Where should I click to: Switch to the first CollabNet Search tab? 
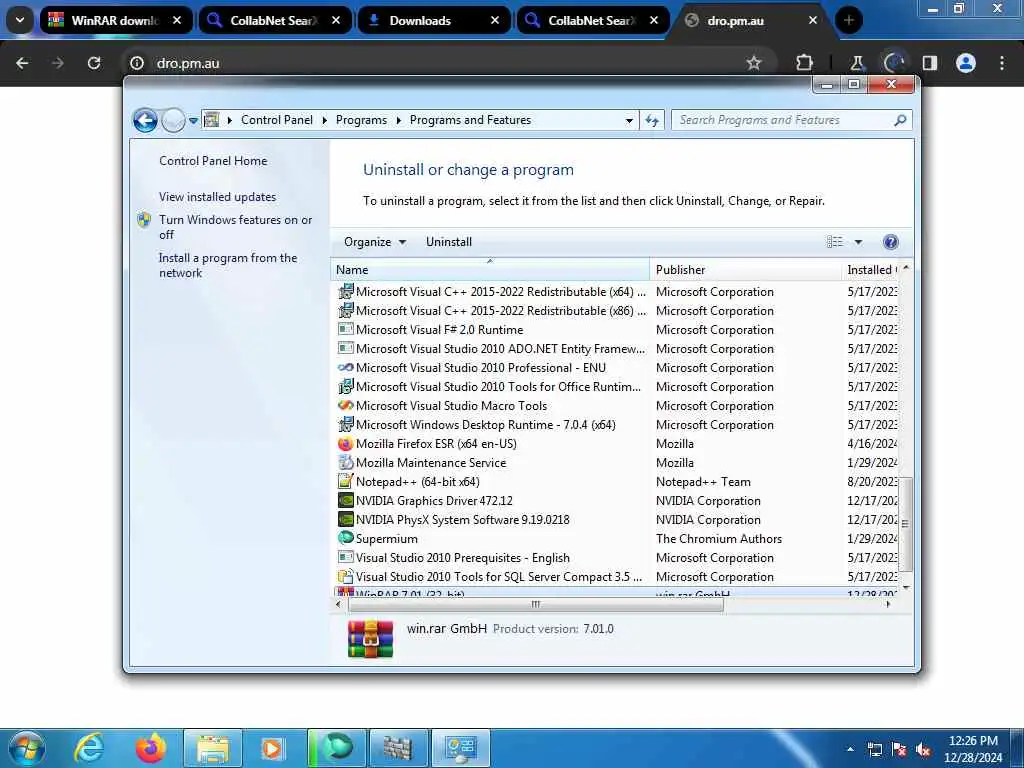[274, 20]
